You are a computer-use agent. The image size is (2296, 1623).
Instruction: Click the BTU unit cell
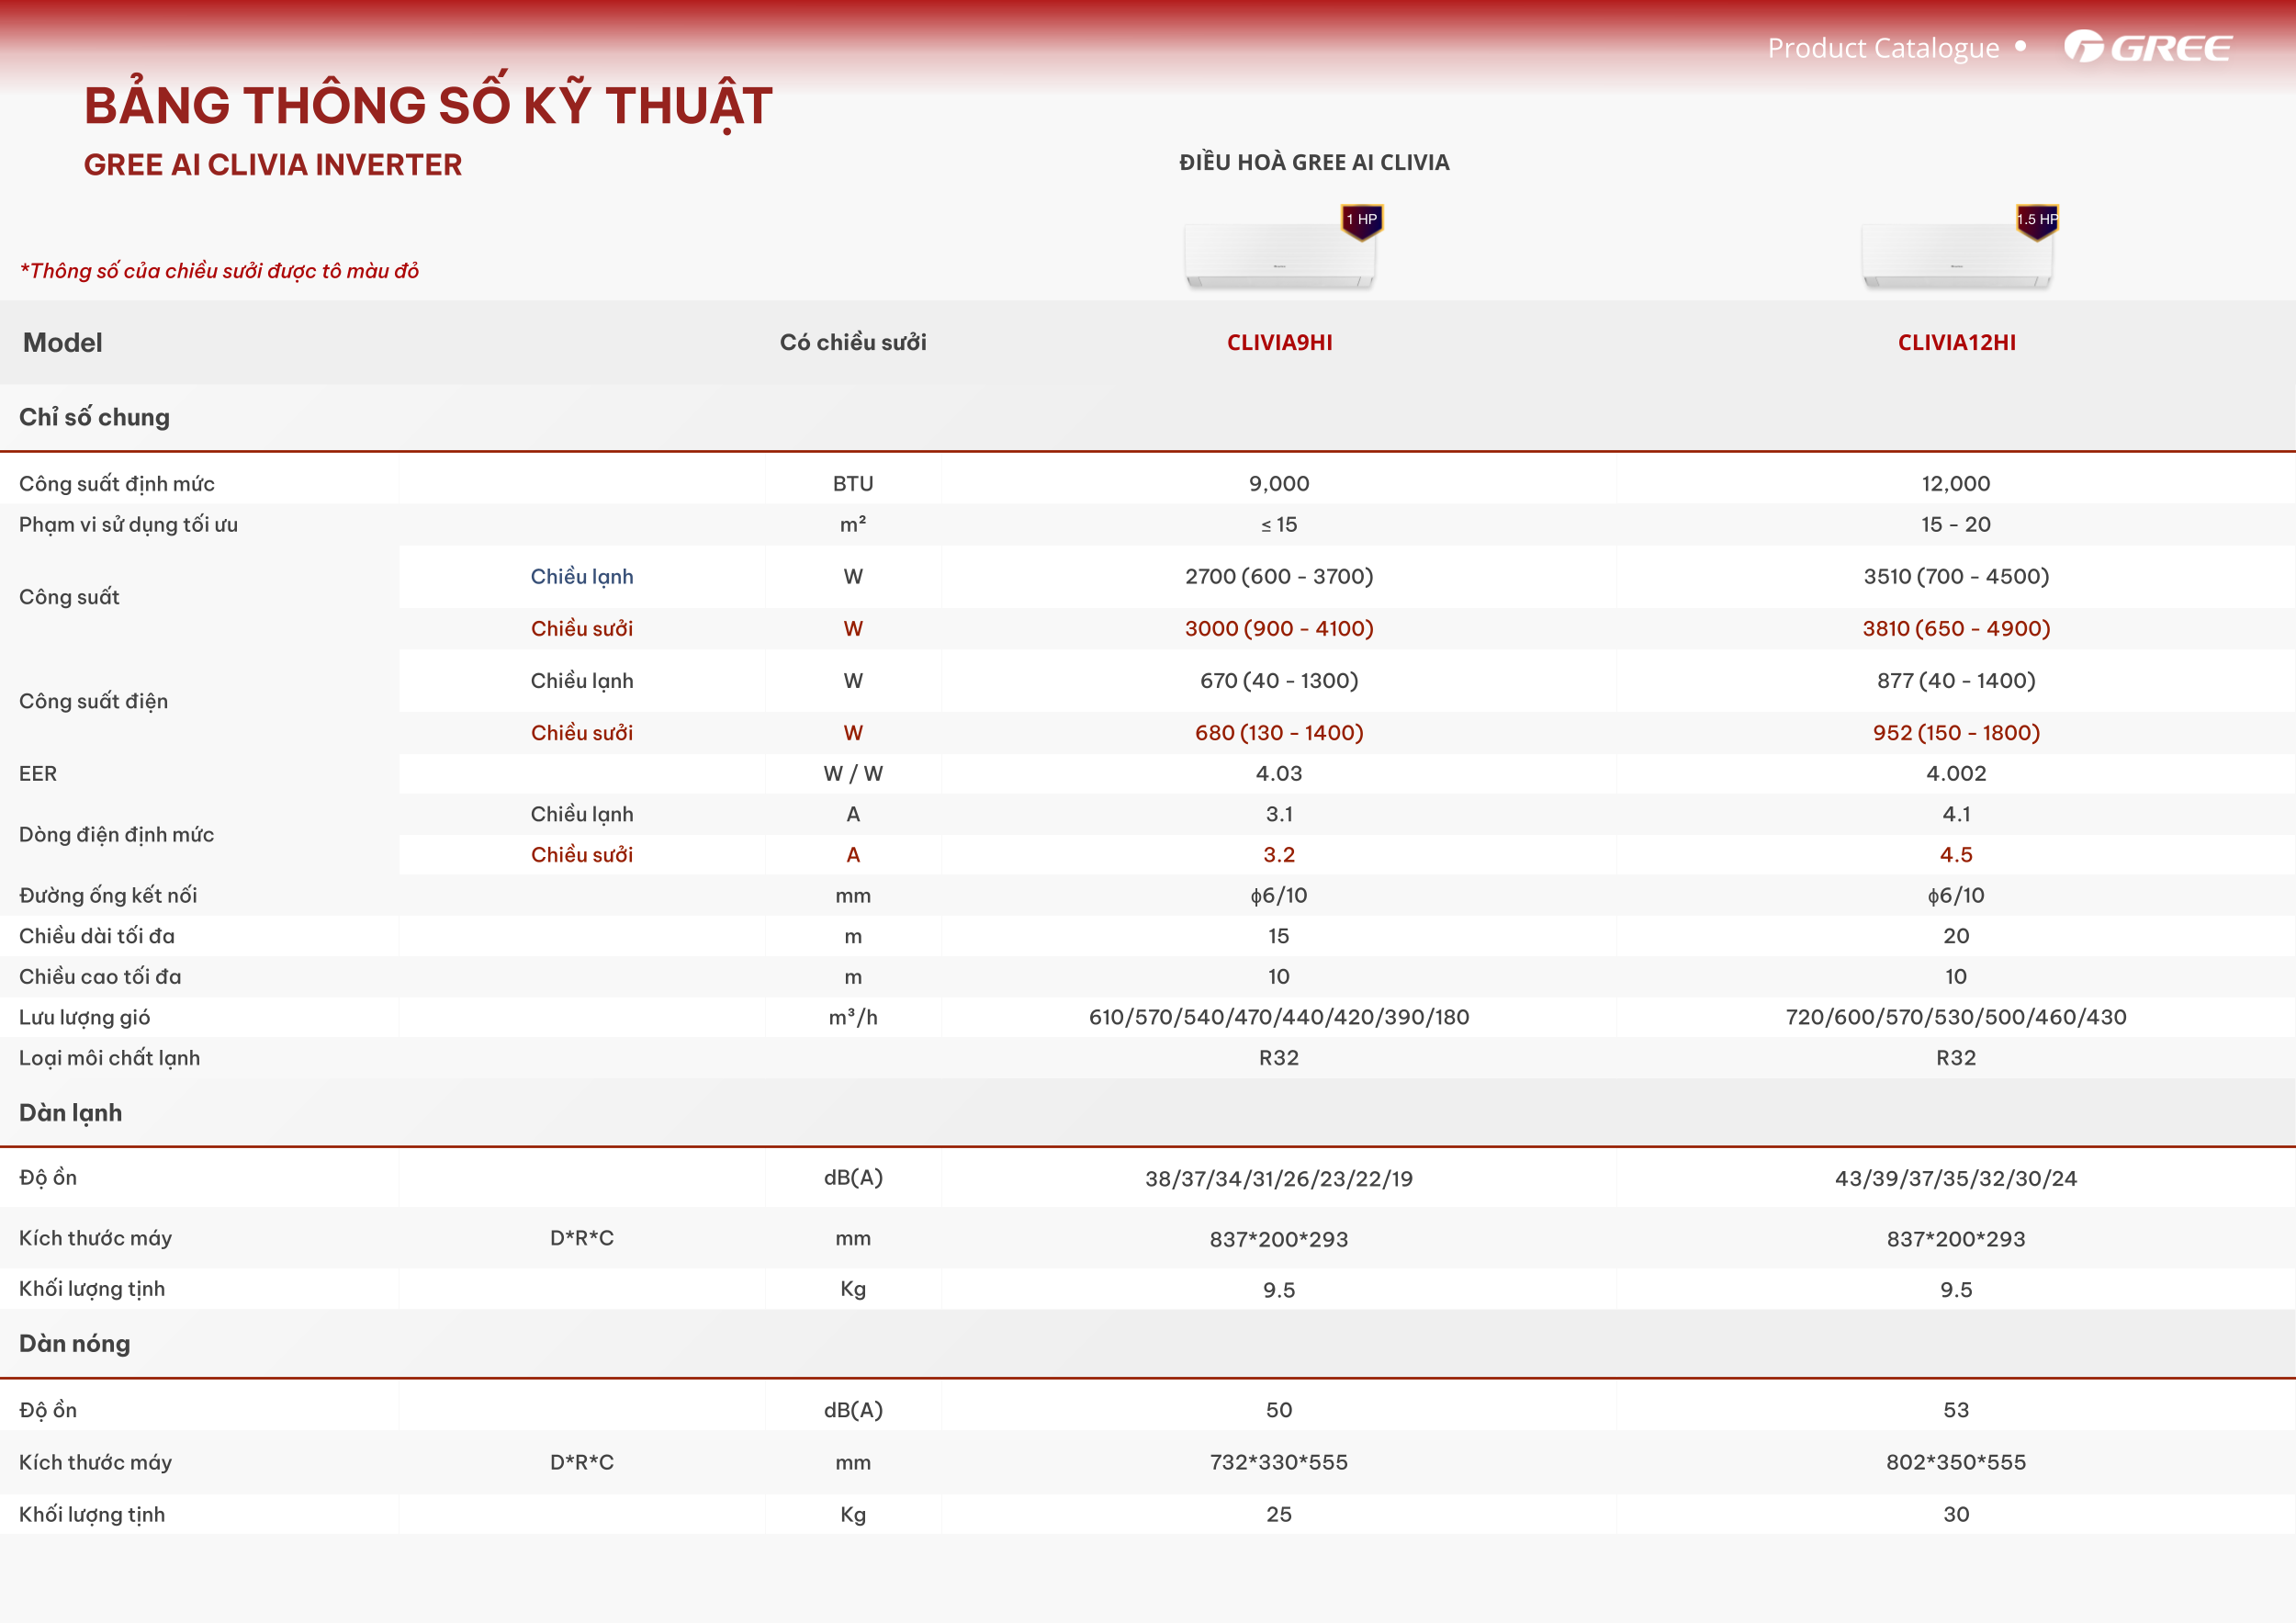(853, 484)
